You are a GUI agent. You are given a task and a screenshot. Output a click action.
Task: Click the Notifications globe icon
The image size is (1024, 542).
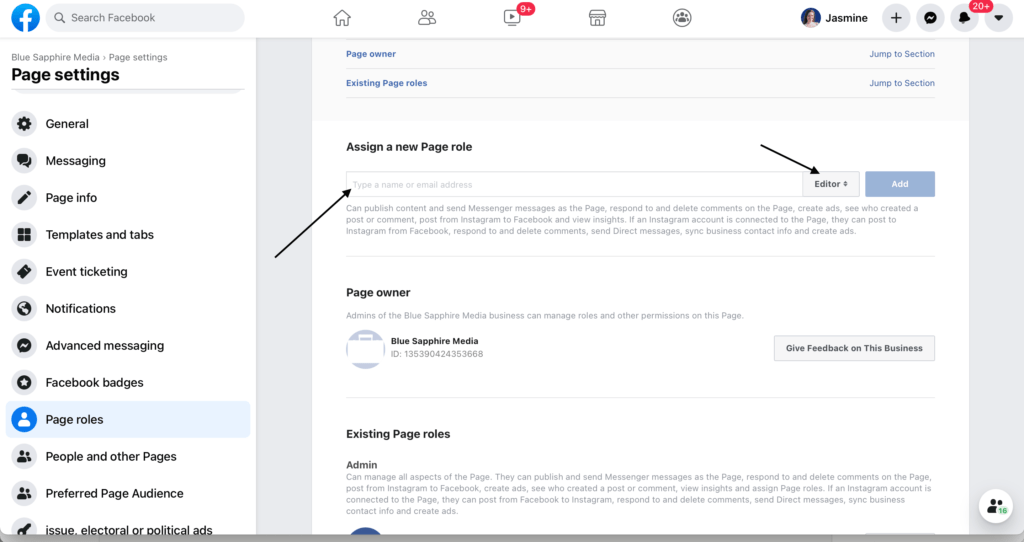pyautogui.click(x=24, y=308)
